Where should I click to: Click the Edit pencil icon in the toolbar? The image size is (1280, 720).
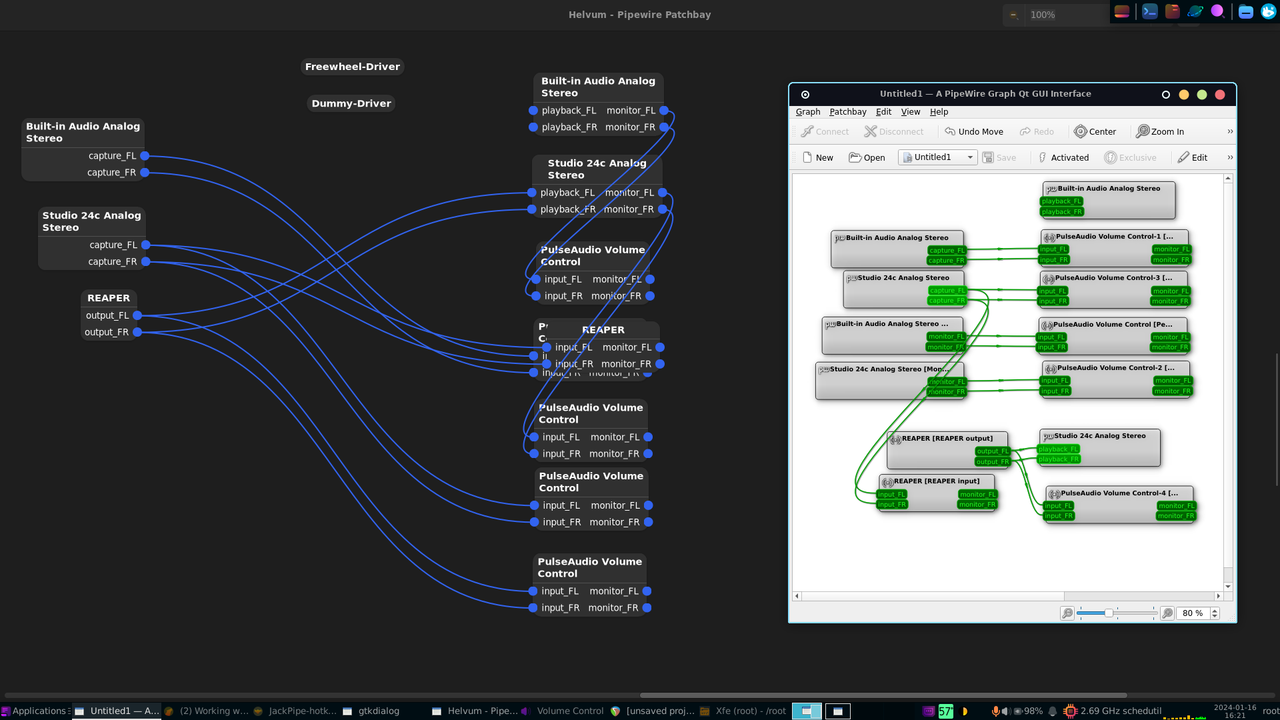(x=1185, y=157)
